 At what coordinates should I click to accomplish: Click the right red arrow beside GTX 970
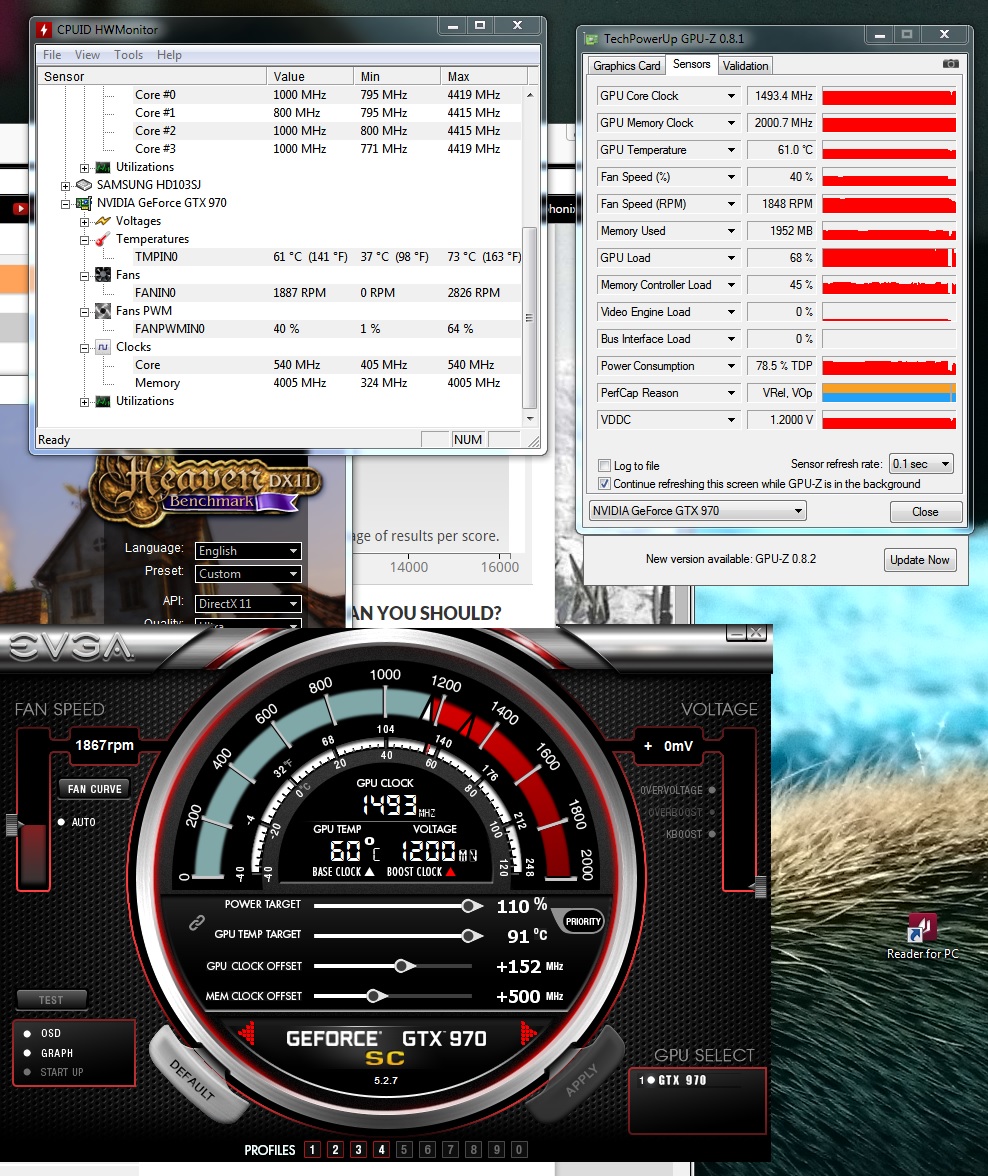click(528, 1034)
